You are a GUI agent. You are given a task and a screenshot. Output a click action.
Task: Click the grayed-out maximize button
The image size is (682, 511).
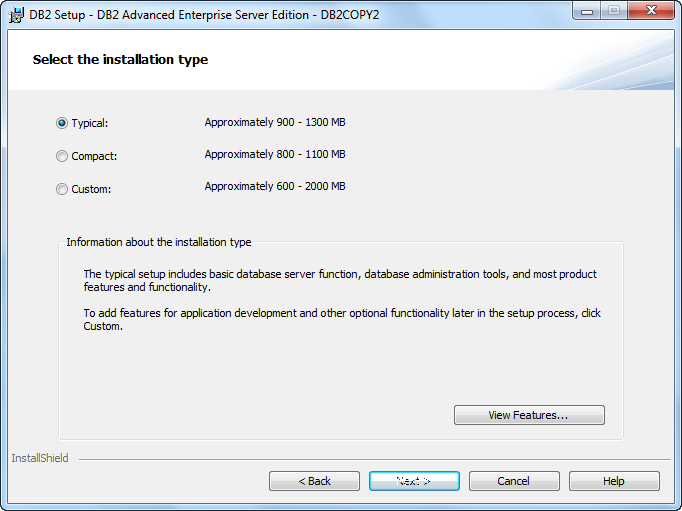(x=614, y=10)
